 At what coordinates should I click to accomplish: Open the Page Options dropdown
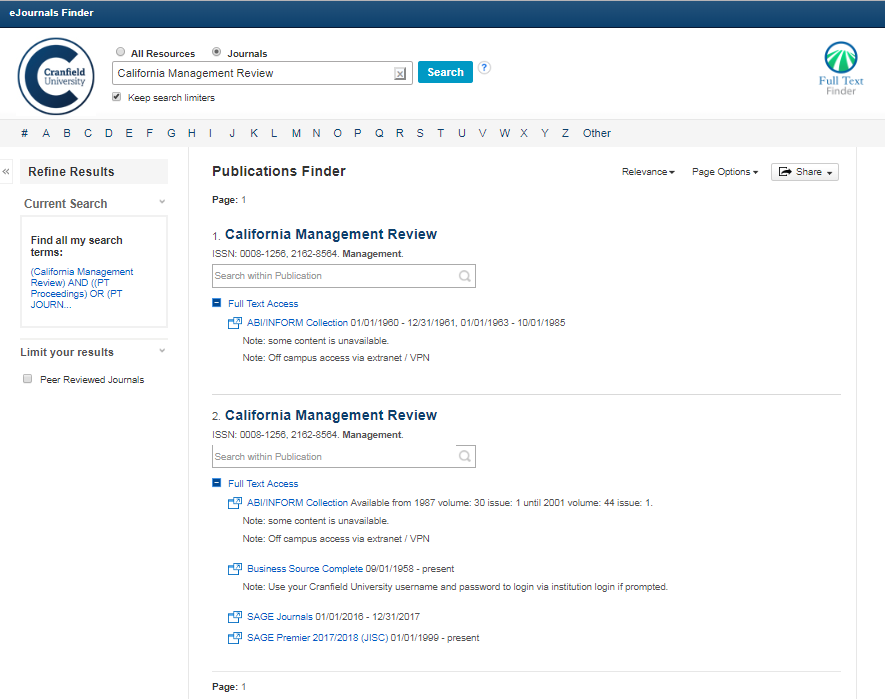coord(724,172)
